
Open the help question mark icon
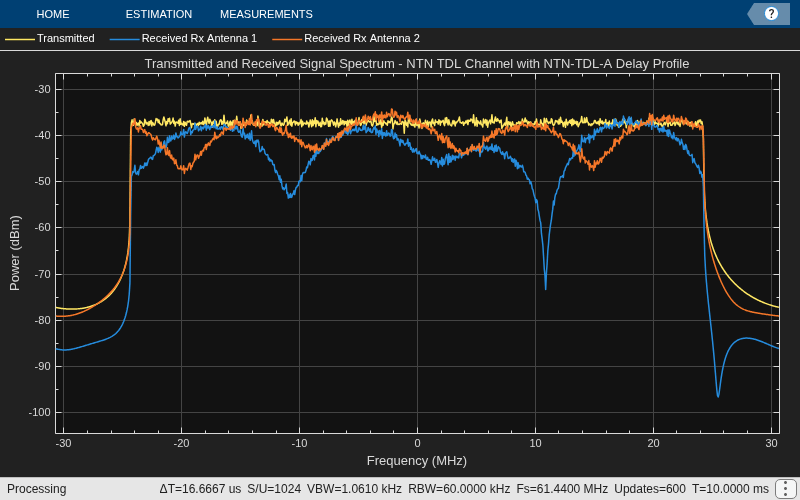coord(771,14)
